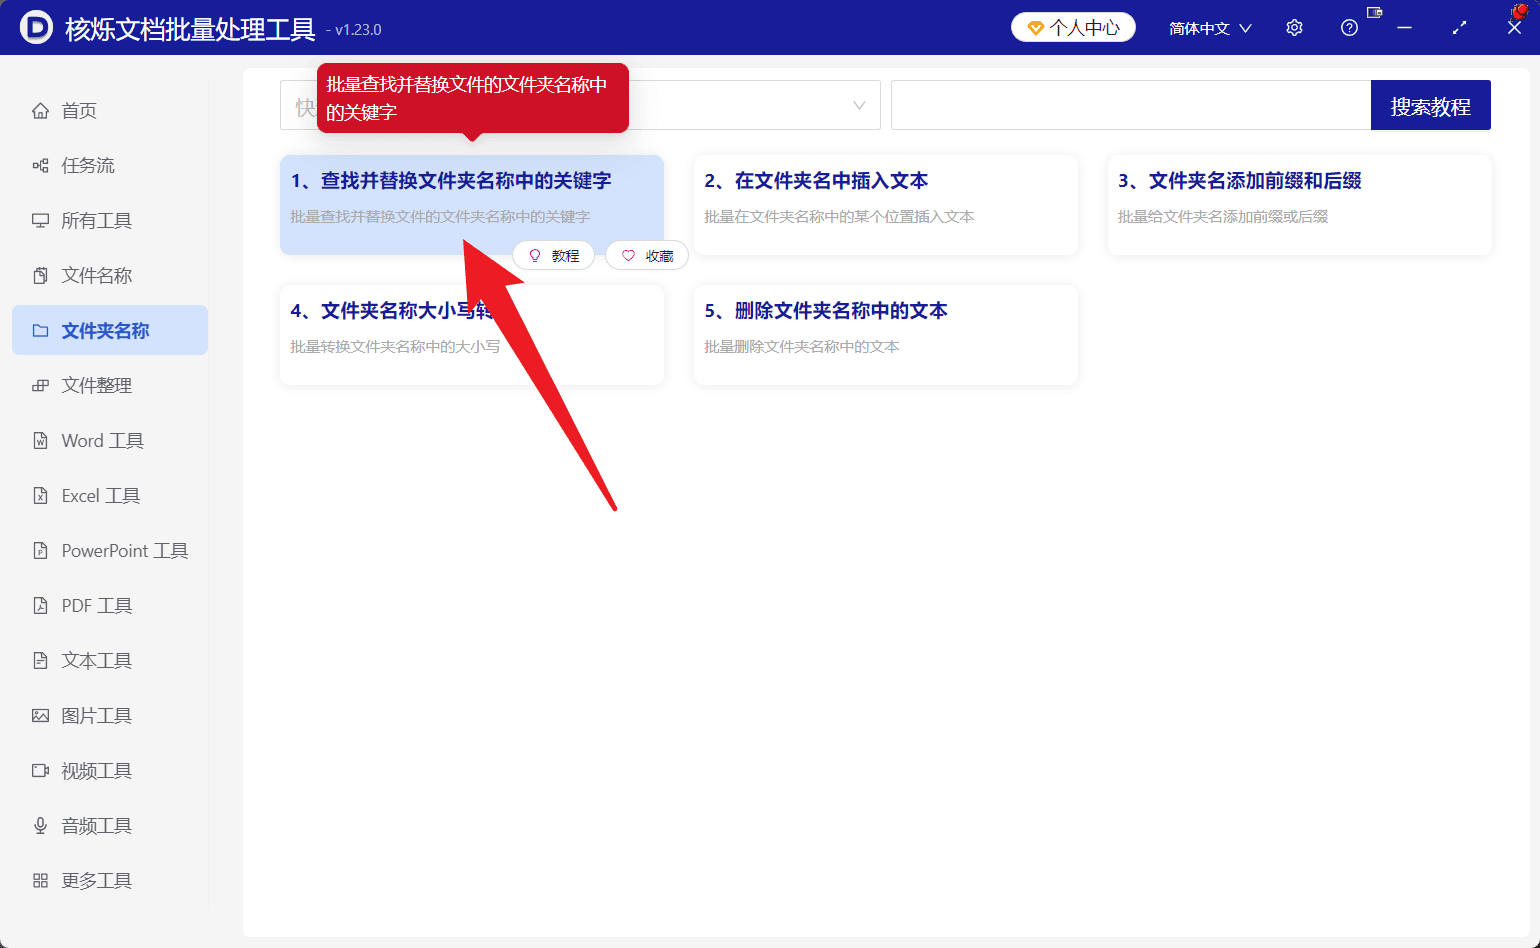Click the PDF file icon in sidebar

click(x=40, y=605)
